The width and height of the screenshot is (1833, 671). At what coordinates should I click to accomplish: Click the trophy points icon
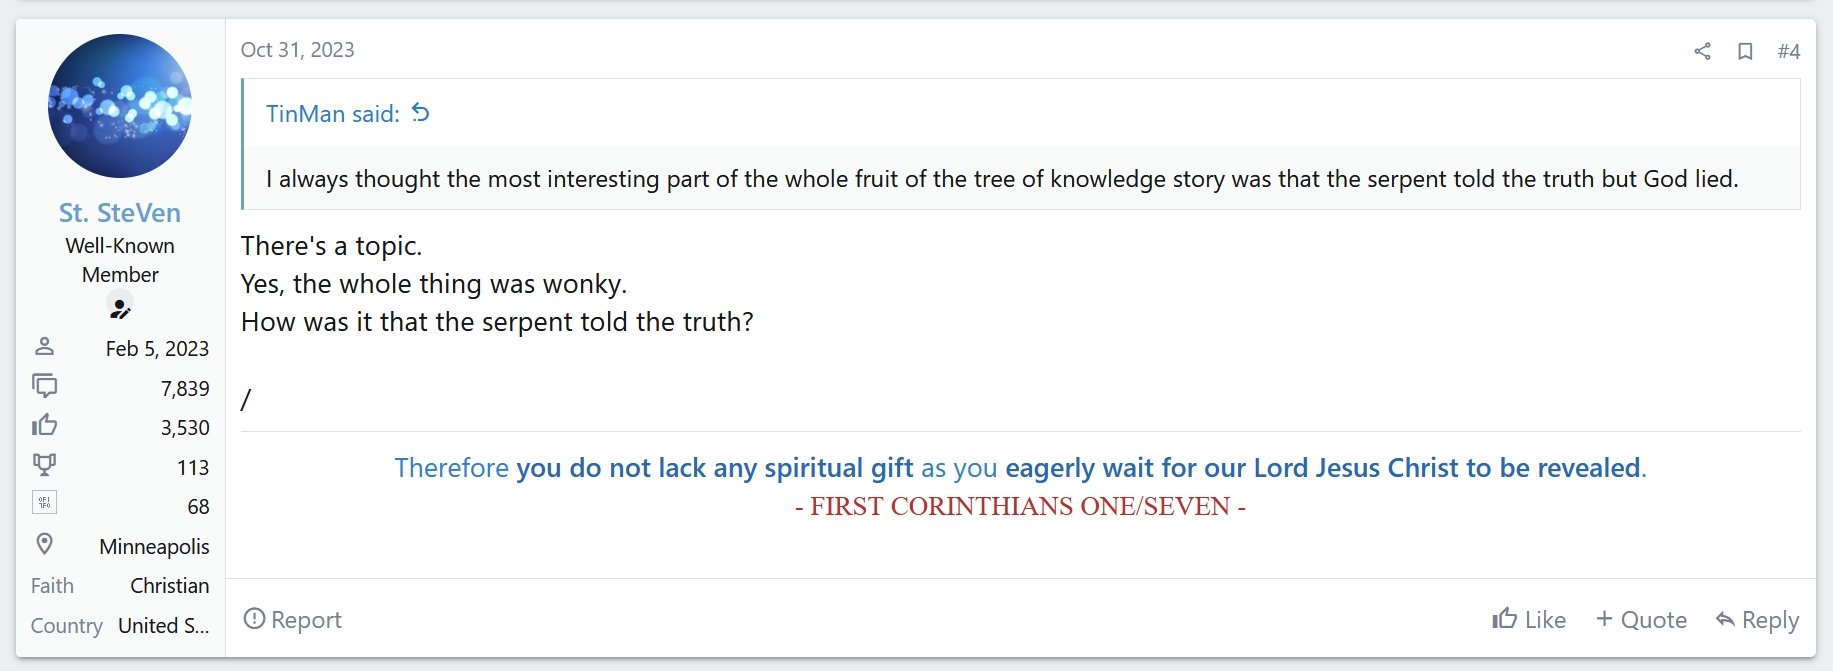click(x=44, y=465)
